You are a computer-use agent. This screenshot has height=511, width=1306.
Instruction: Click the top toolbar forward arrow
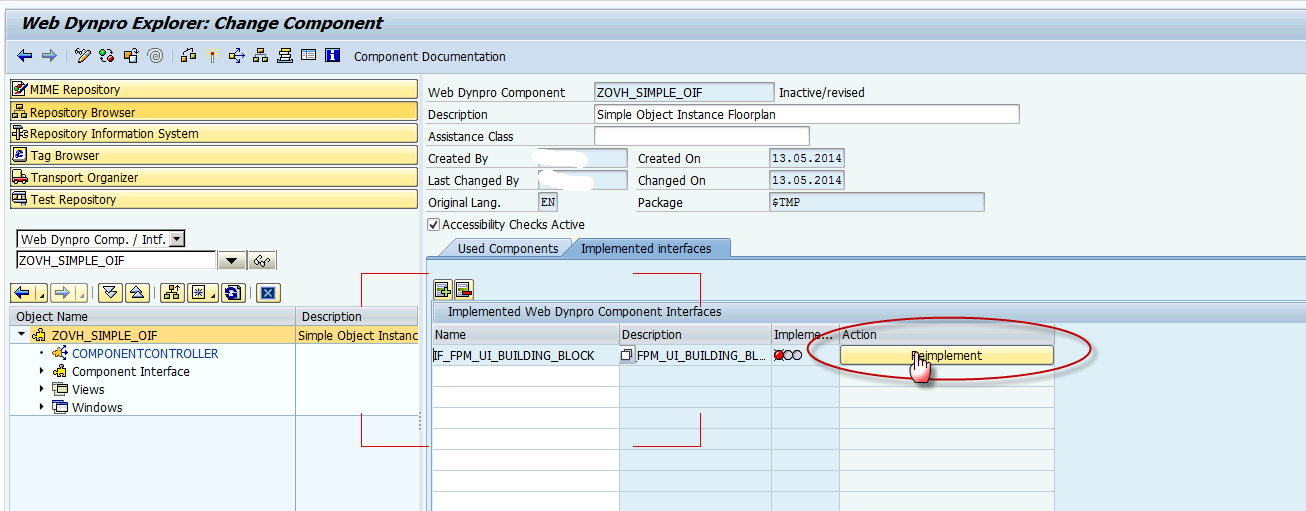tap(49, 56)
